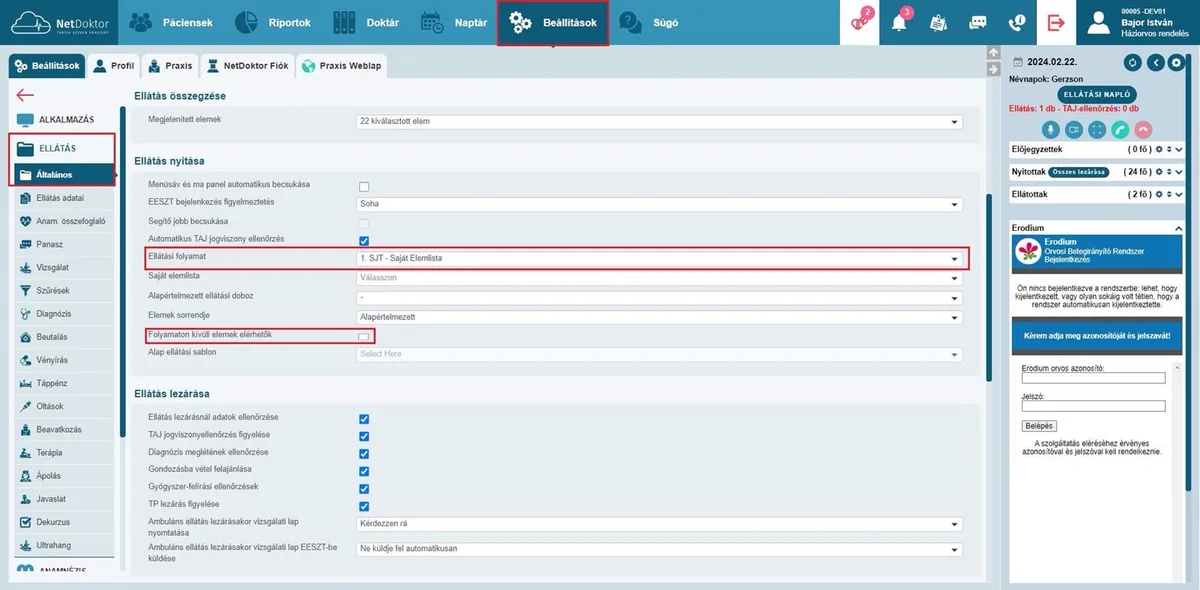Click the calendar icon next to 2024.02.22.
This screenshot has height=590, width=1200.
pyautogui.click(x=1018, y=62)
